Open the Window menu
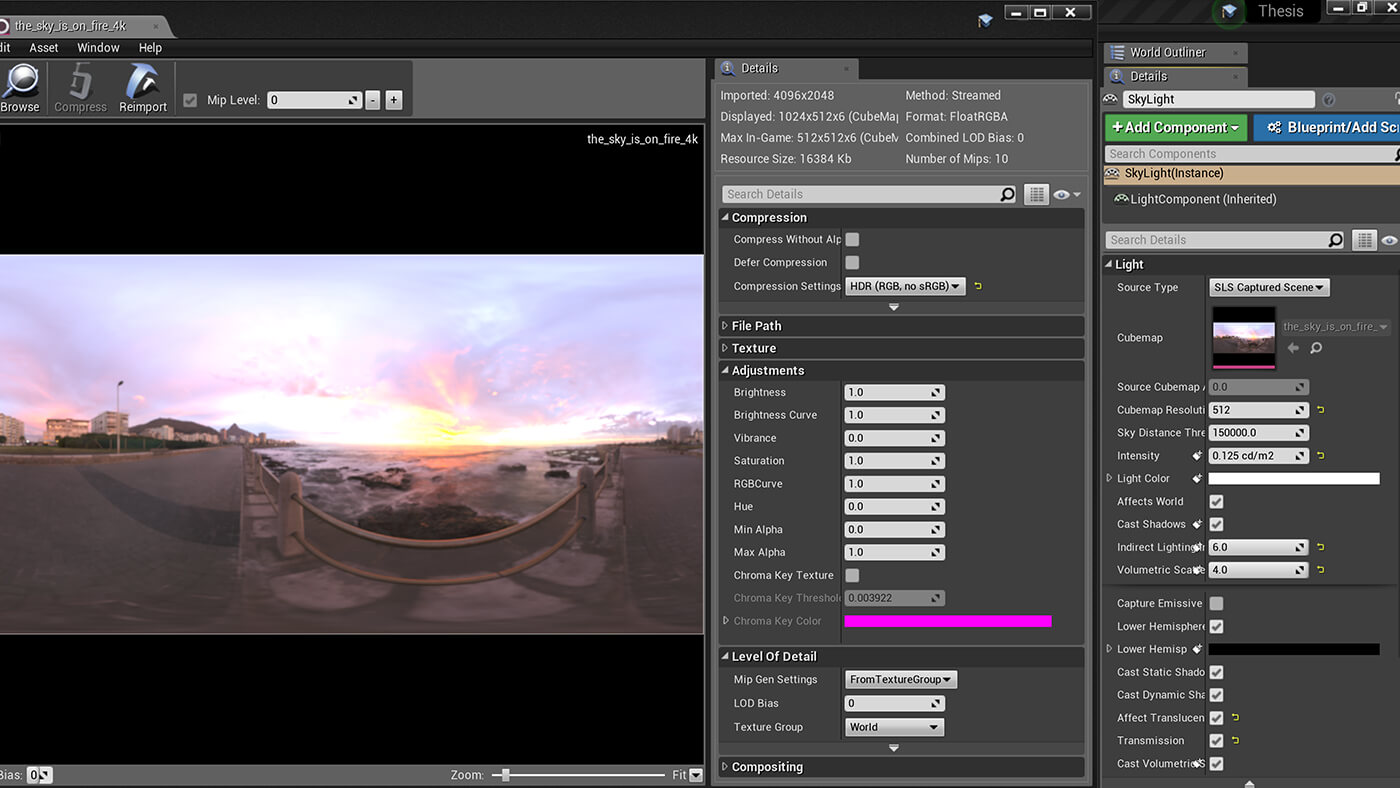This screenshot has width=1400, height=788. tap(98, 48)
